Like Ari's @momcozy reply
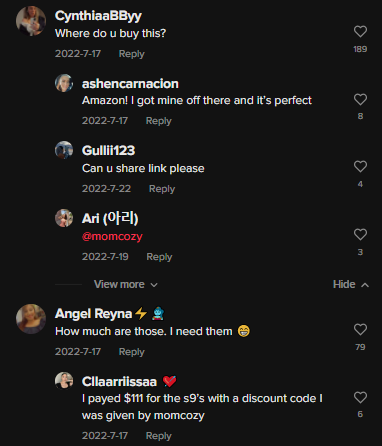382x446 pixels. [360, 234]
